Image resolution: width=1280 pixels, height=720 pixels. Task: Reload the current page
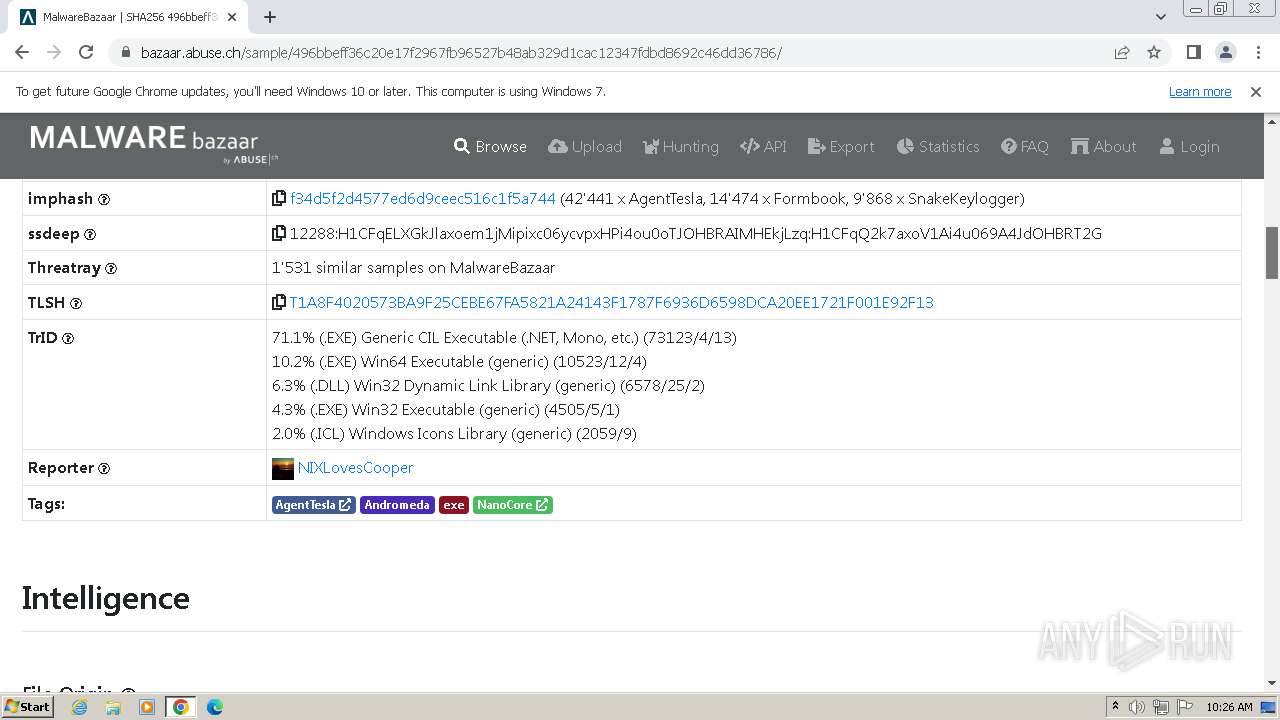tap(86, 52)
